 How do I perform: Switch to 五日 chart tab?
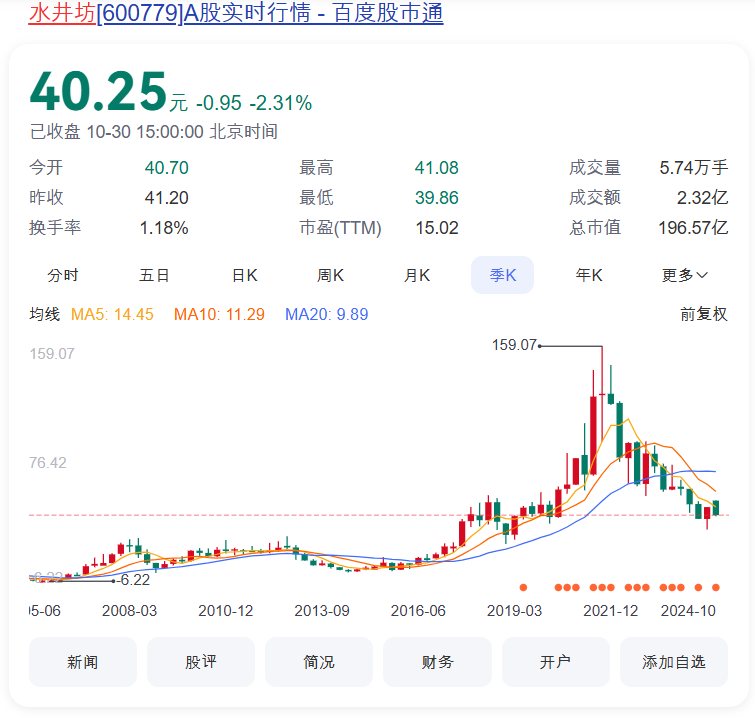[x=154, y=275]
